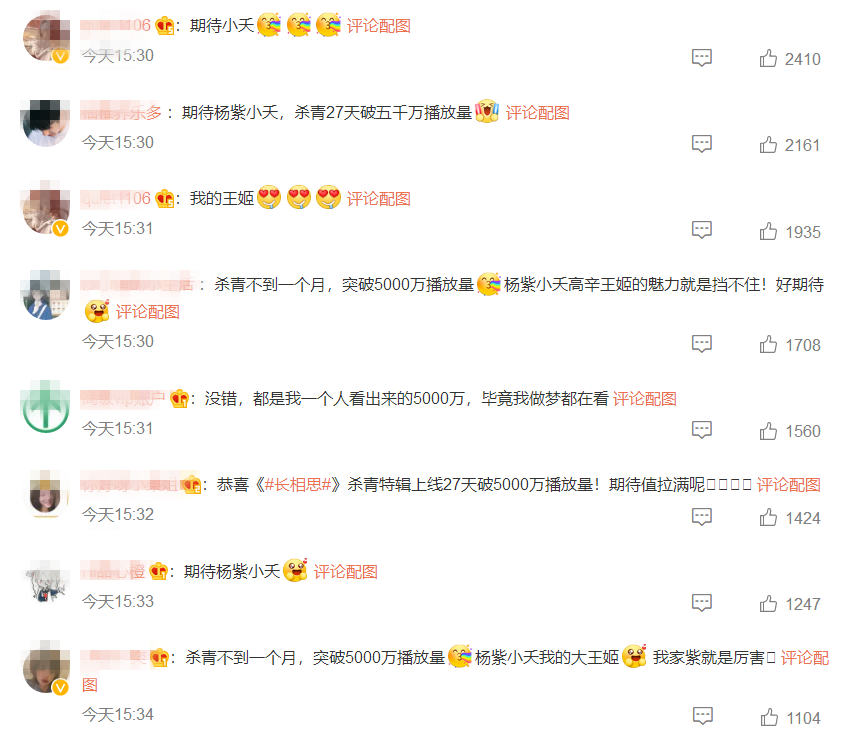Open first commenter's verified avatar
Image resolution: width=849 pixels, height=744 pixels.
pos(47,38)
